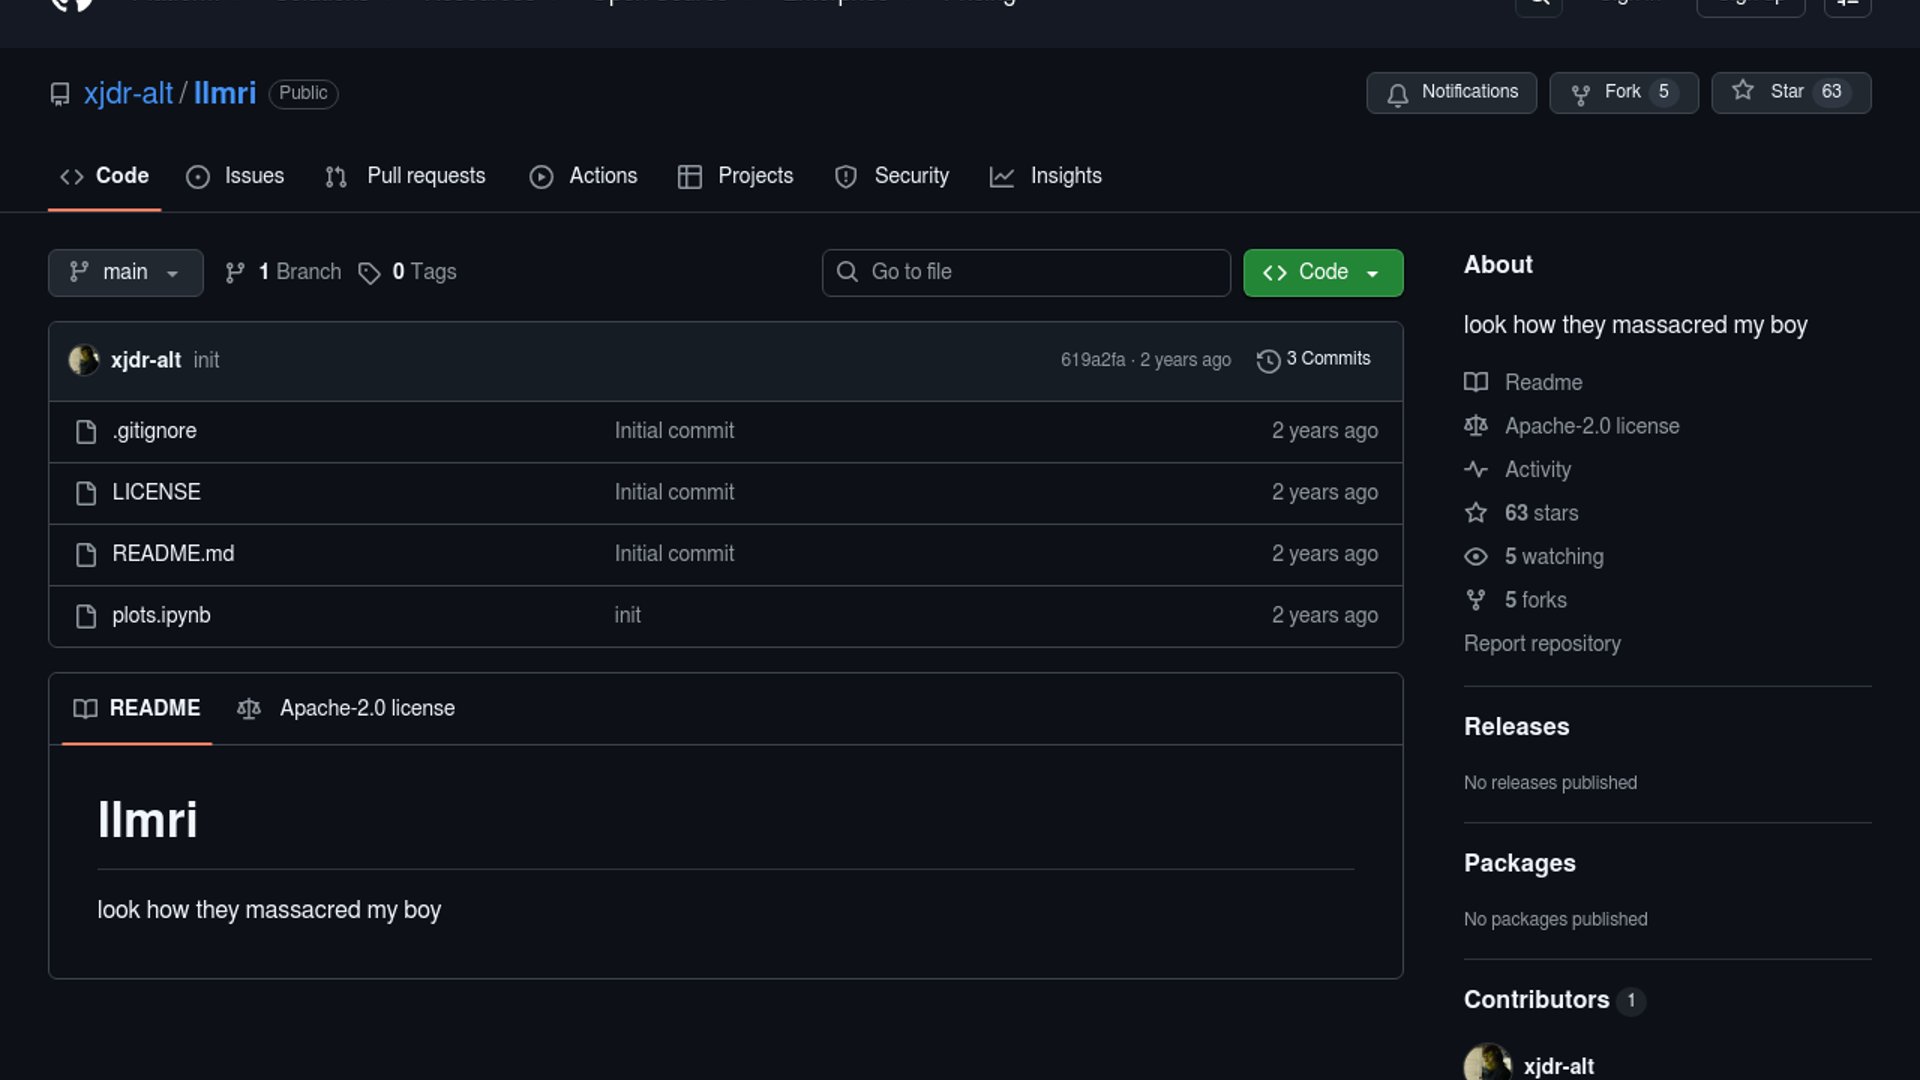Open the xjdr-alt owner profile link

click(x=128, y=93)
